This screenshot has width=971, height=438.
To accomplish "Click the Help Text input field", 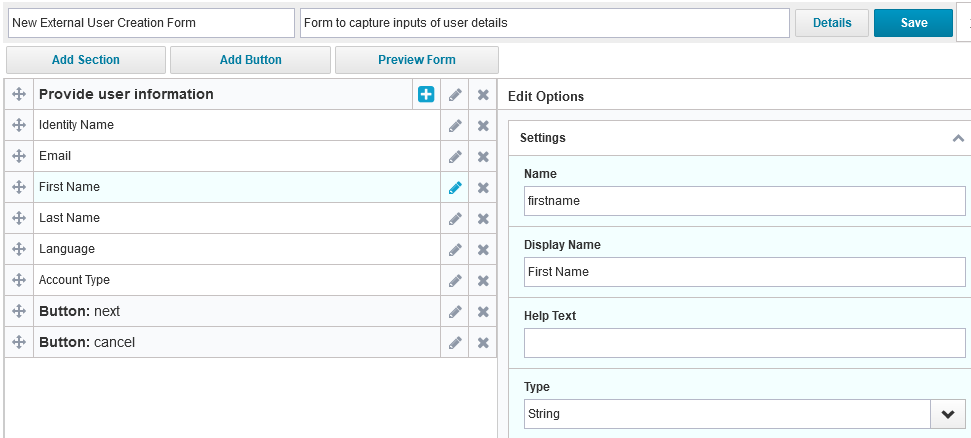I will [744, 343].
